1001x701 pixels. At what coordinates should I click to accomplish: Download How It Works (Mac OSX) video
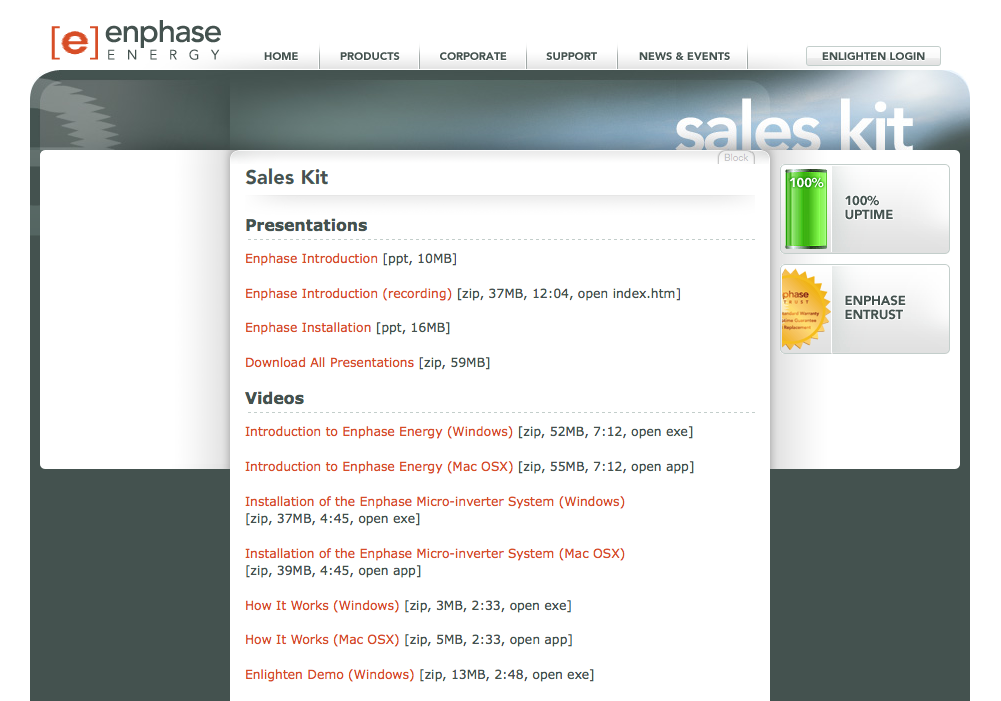tap(322, 640)
